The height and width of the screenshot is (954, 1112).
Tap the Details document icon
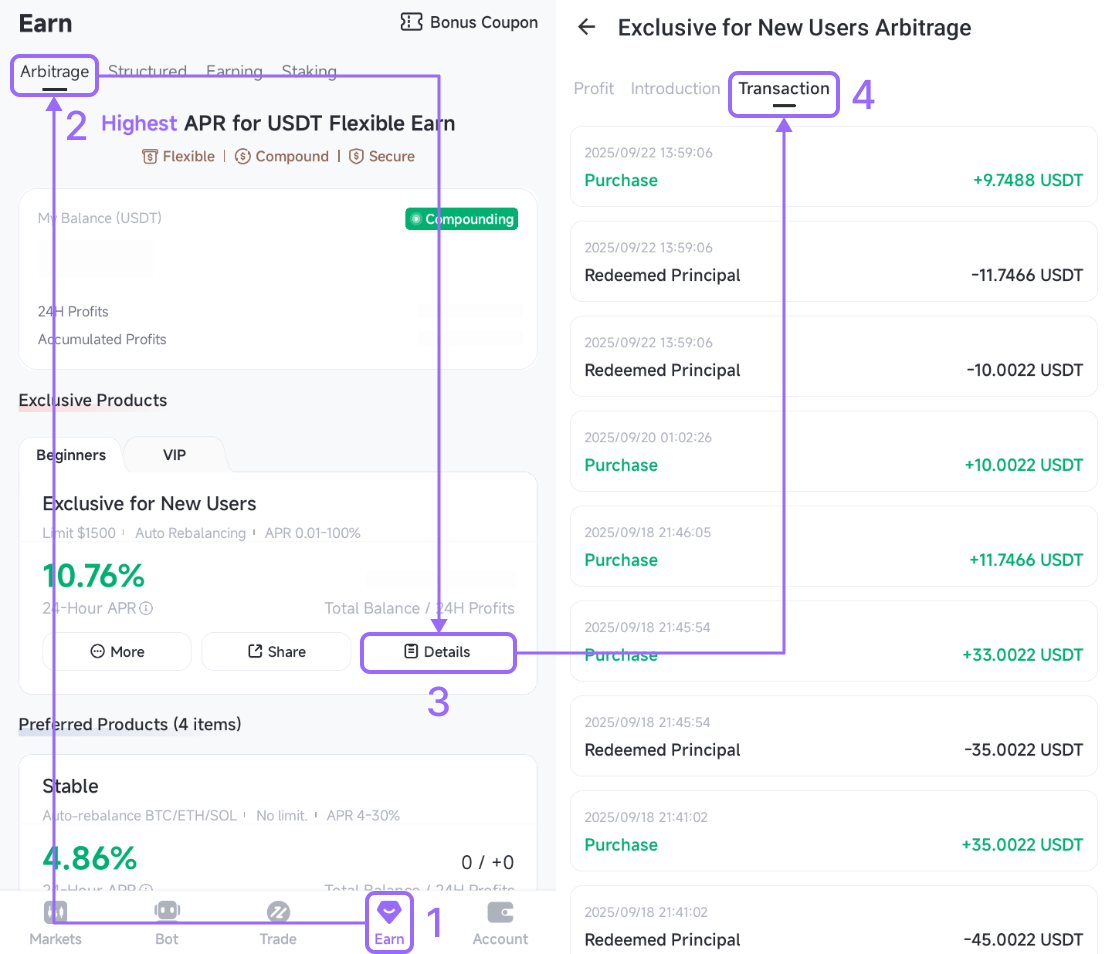411,651
